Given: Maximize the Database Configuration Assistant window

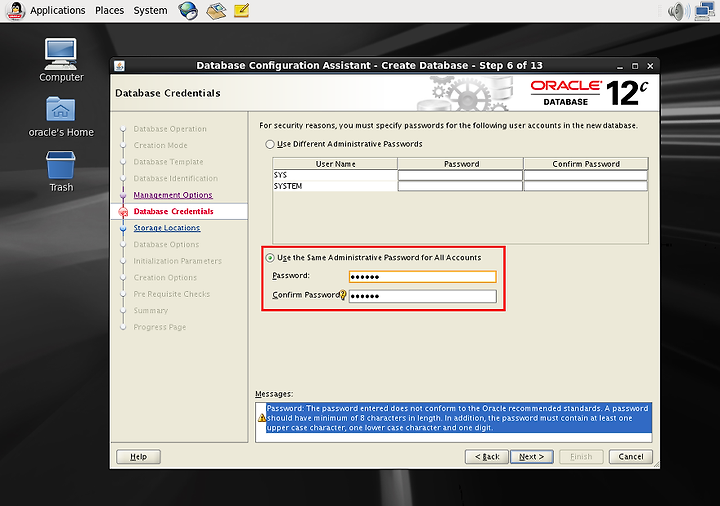Looking at the screenshot, I should pyautogui.click(x=635, y=66).
